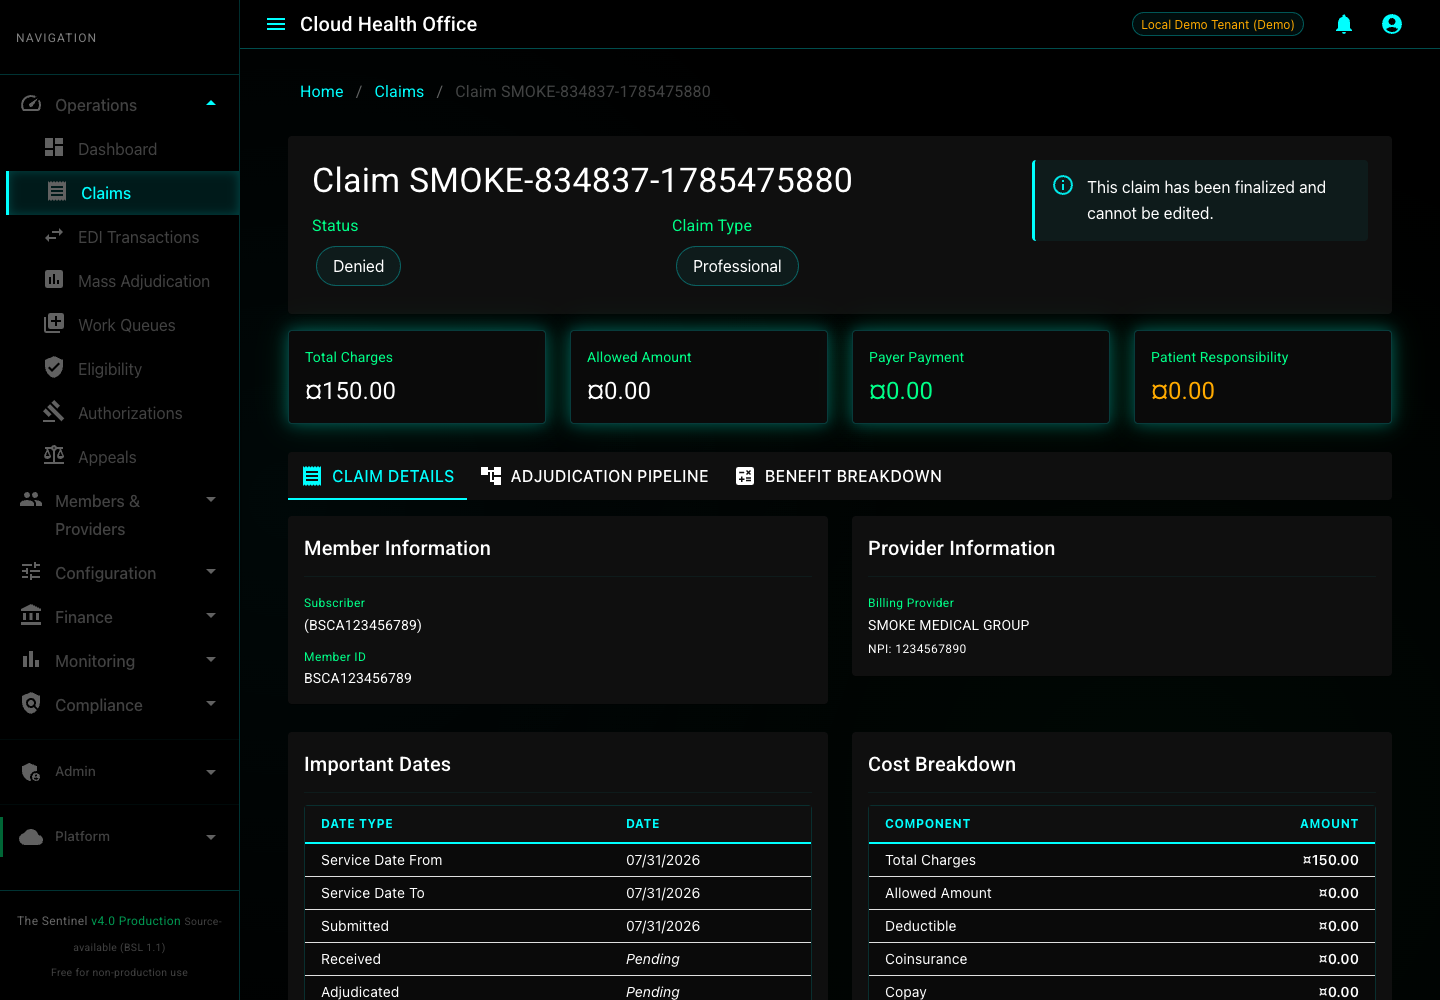Switch to the Adjudication Pipeline tab
This screenshot has height=1000, width=1440.
pyautogui.click(x=594, y=476)
